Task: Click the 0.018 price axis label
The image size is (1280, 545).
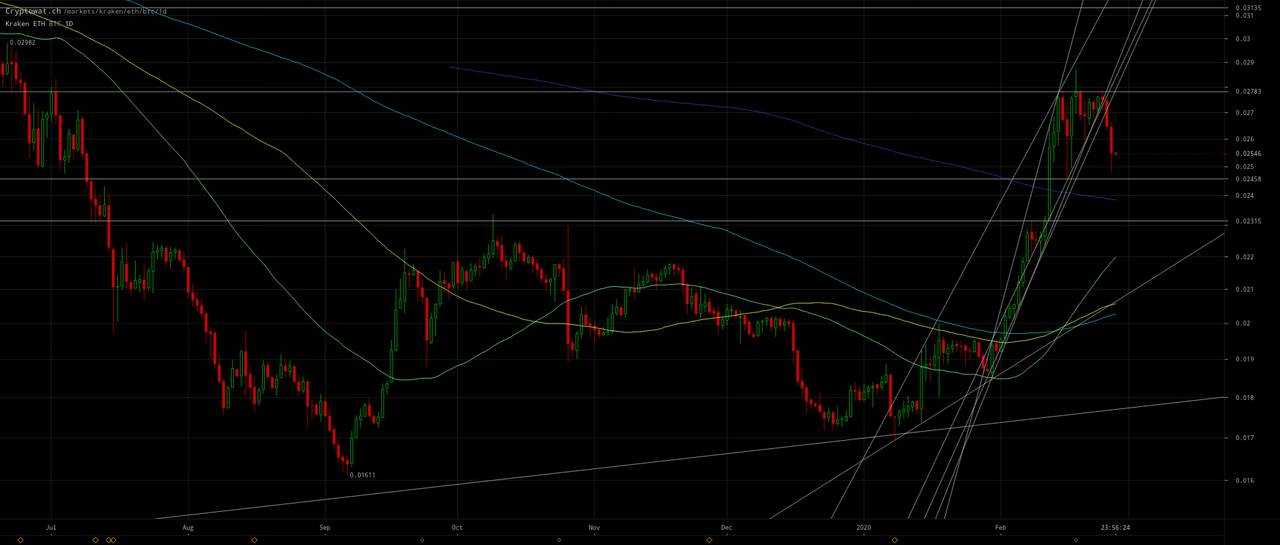Action: tap(1244, 398)
